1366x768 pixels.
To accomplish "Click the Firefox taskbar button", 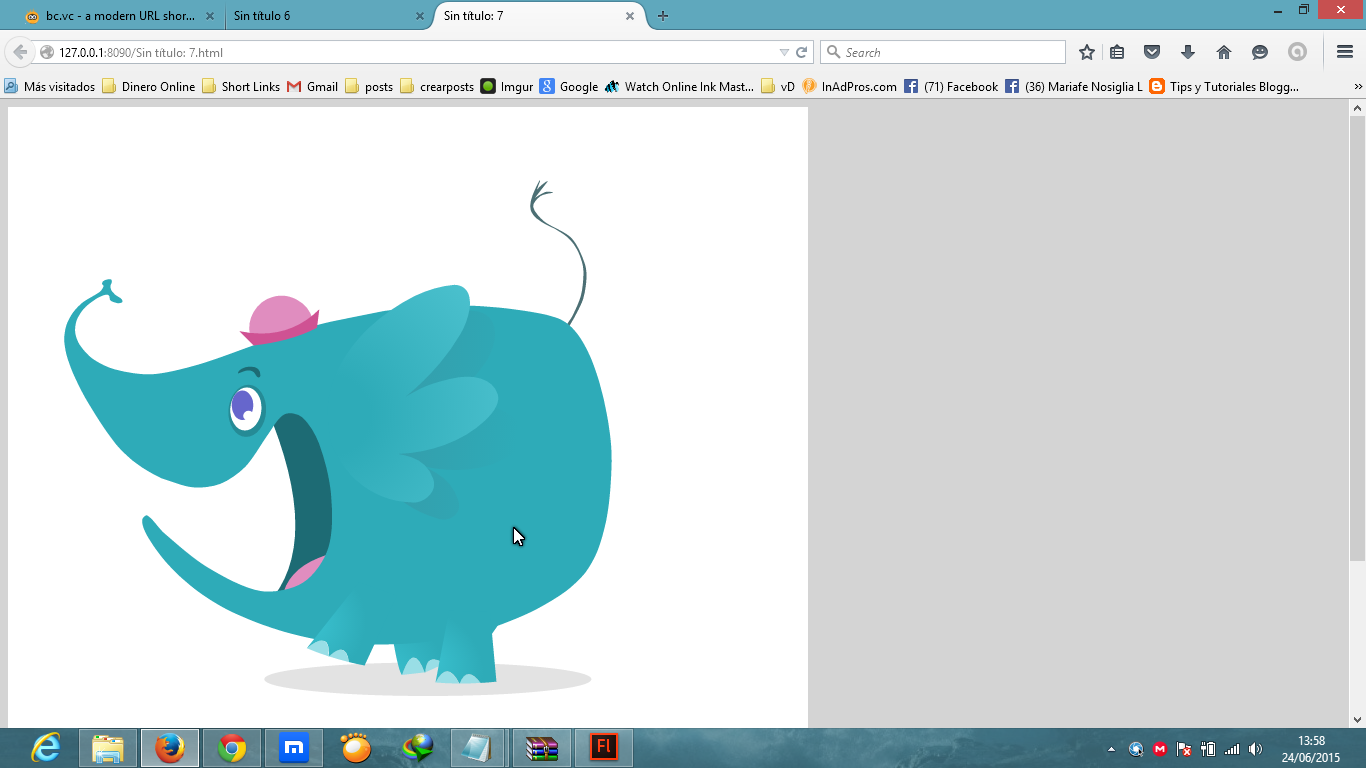I will pyautogui.click(x=170, y=748).
